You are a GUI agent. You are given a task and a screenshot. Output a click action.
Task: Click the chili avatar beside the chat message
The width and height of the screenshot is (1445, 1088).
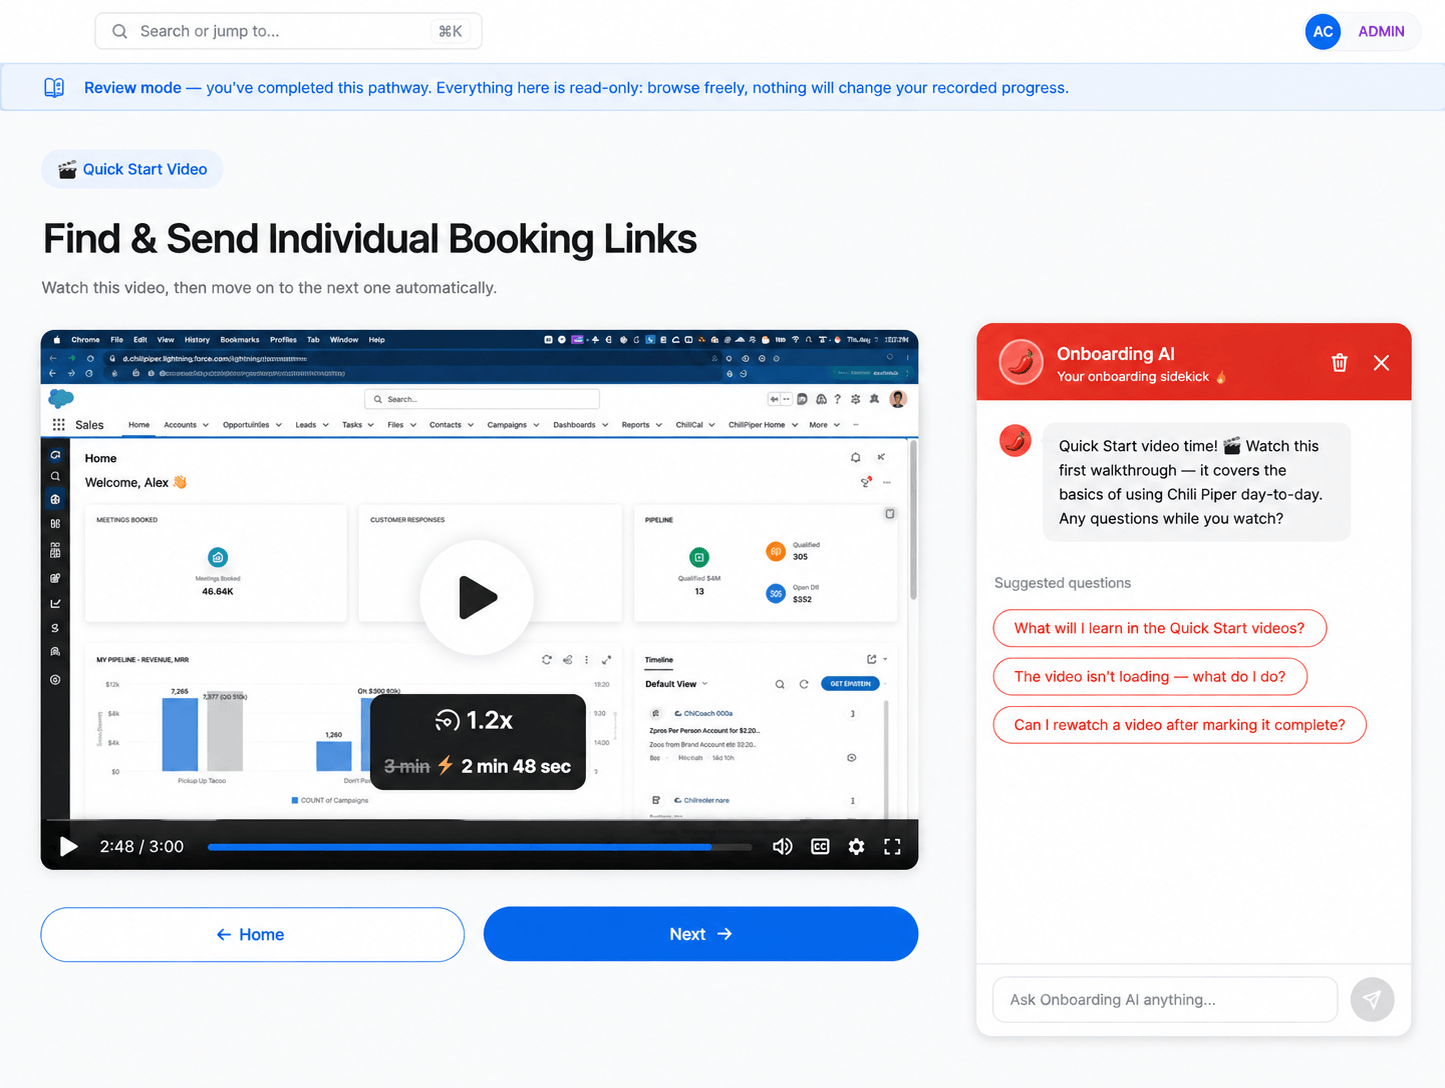[1015, 440]
